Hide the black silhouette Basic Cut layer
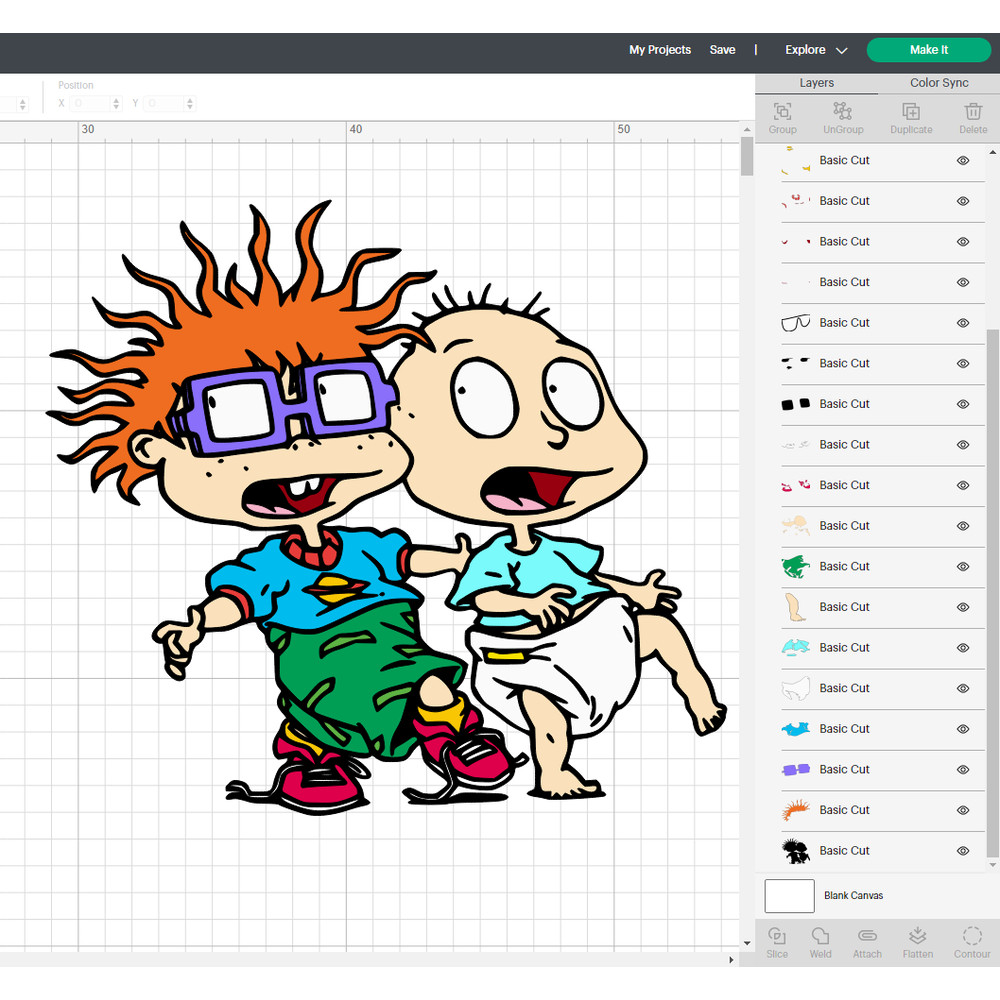 tap(962, 851)
